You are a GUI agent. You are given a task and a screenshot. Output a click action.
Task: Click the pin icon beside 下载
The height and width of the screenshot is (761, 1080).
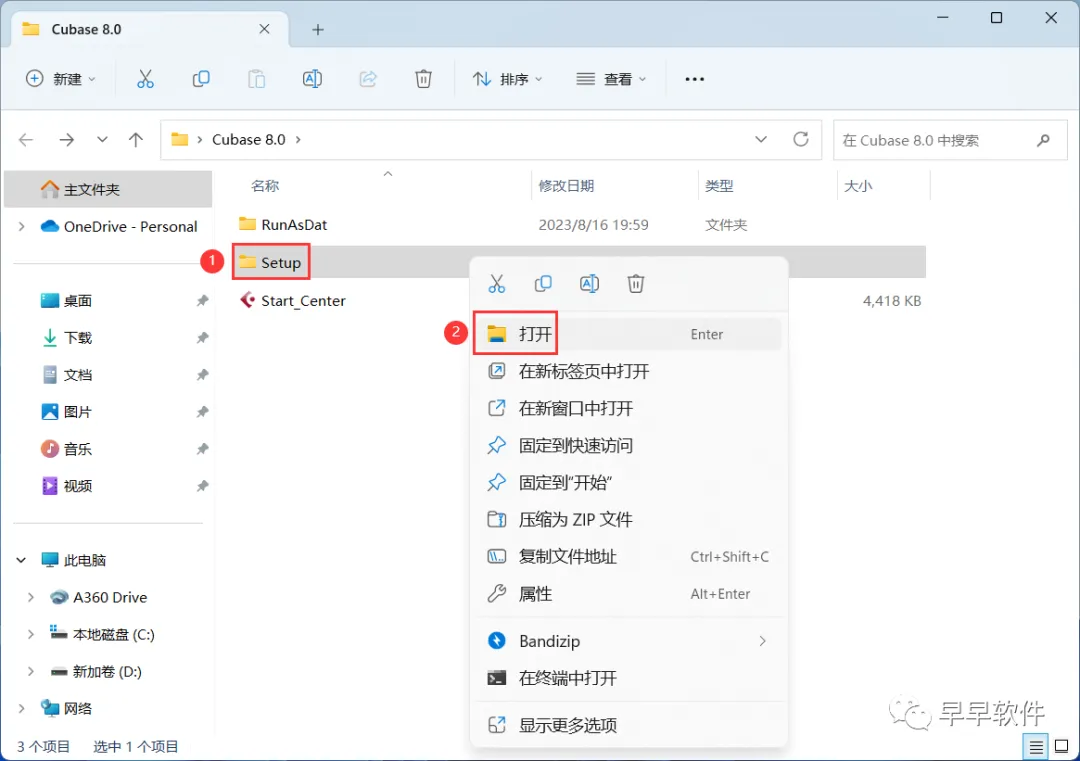202,338
